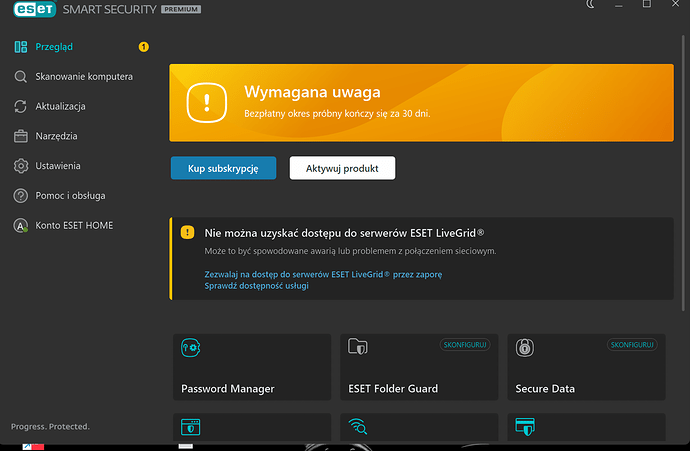The width and height of the screenshot is (690, 451).
Task: Click the exclamation icon in orange banner
Action: coord(207,103)
